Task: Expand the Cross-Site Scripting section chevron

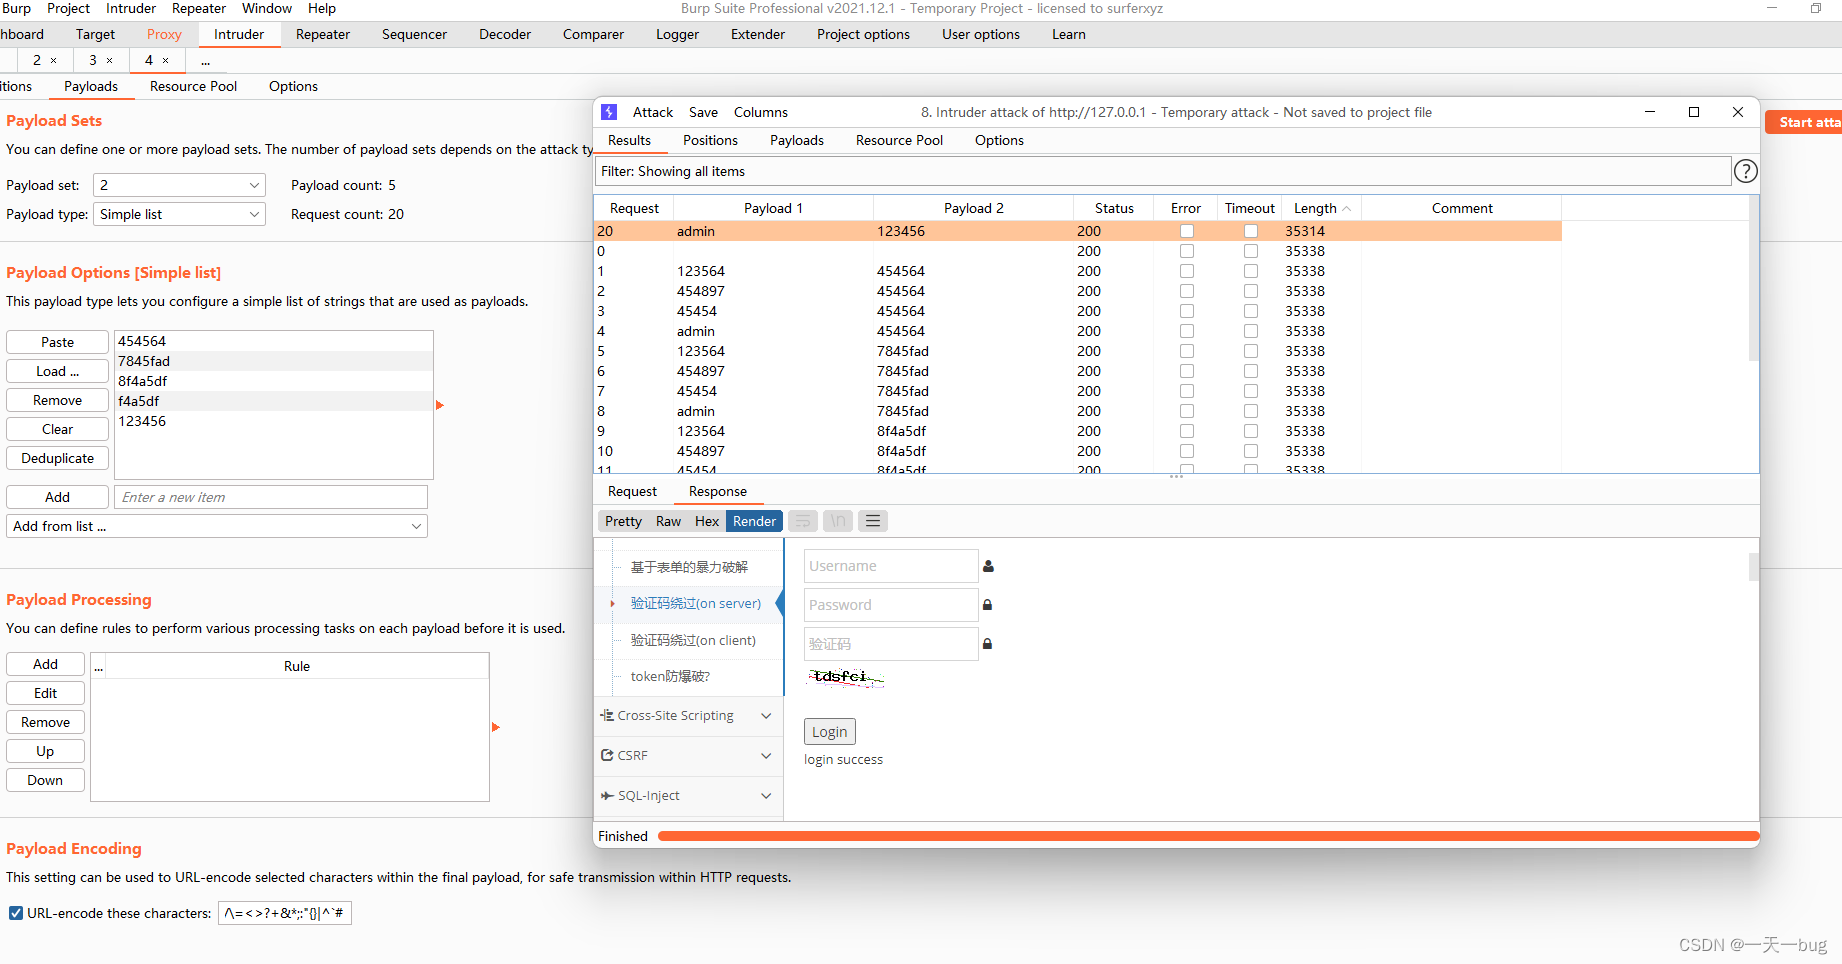Action: 766,716
